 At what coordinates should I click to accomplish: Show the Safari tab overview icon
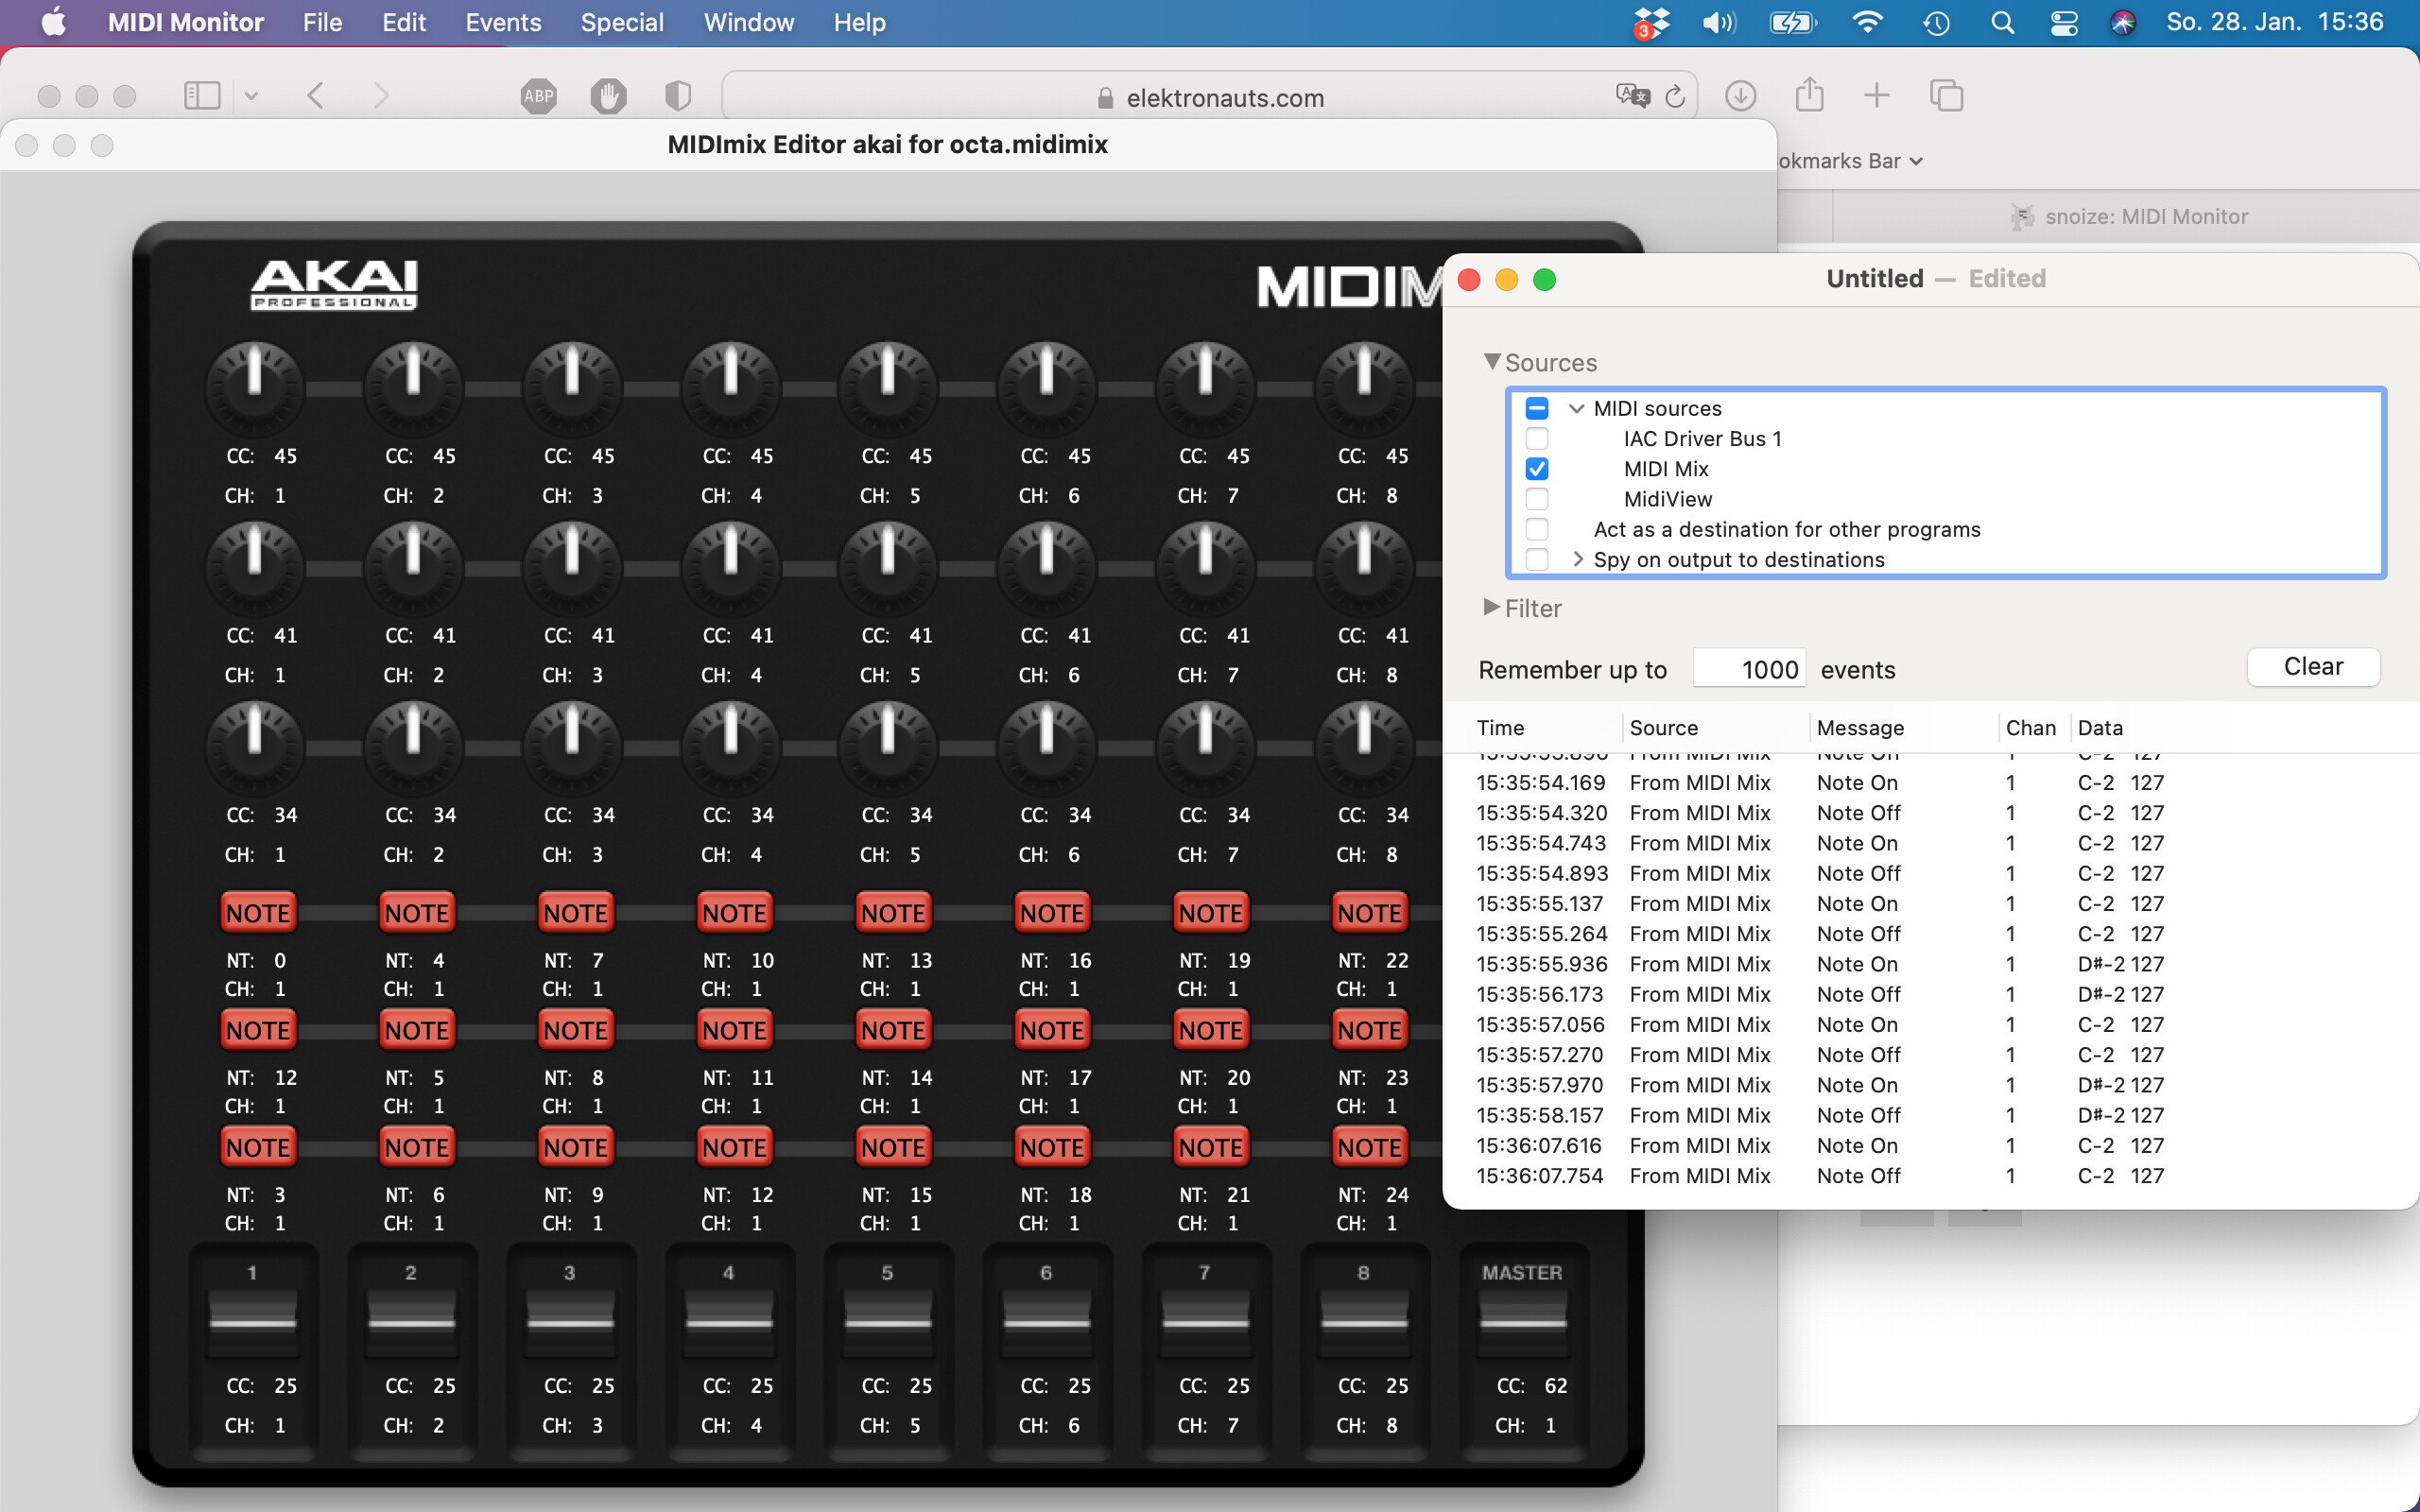point(1946,96)
